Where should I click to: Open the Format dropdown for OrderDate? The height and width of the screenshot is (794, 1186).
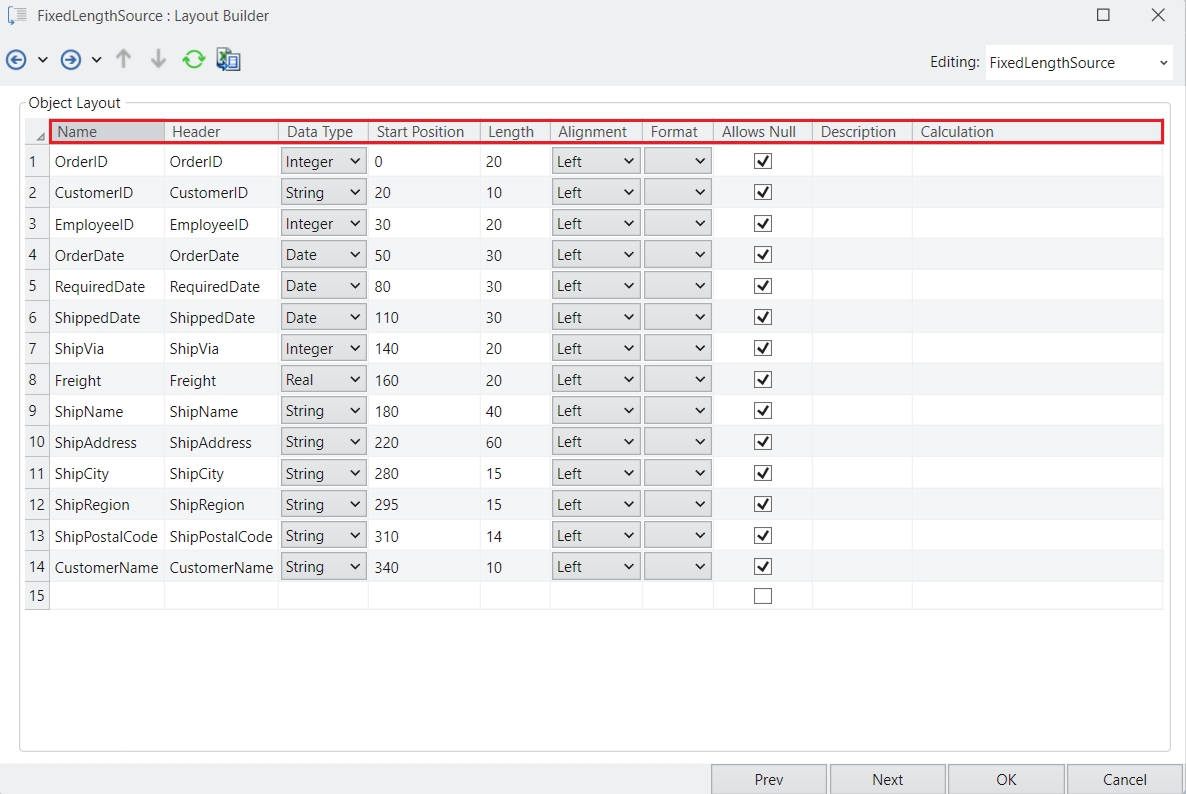678,255
